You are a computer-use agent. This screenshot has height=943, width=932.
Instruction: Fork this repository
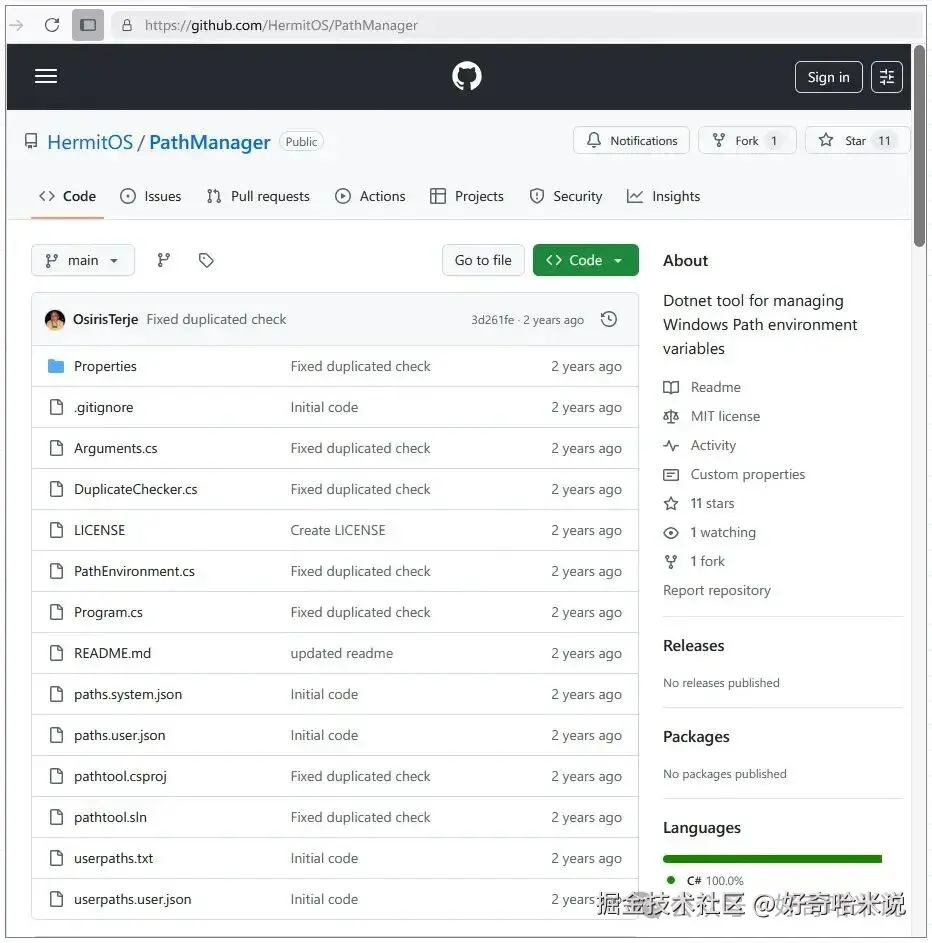[x=747, y=141]
